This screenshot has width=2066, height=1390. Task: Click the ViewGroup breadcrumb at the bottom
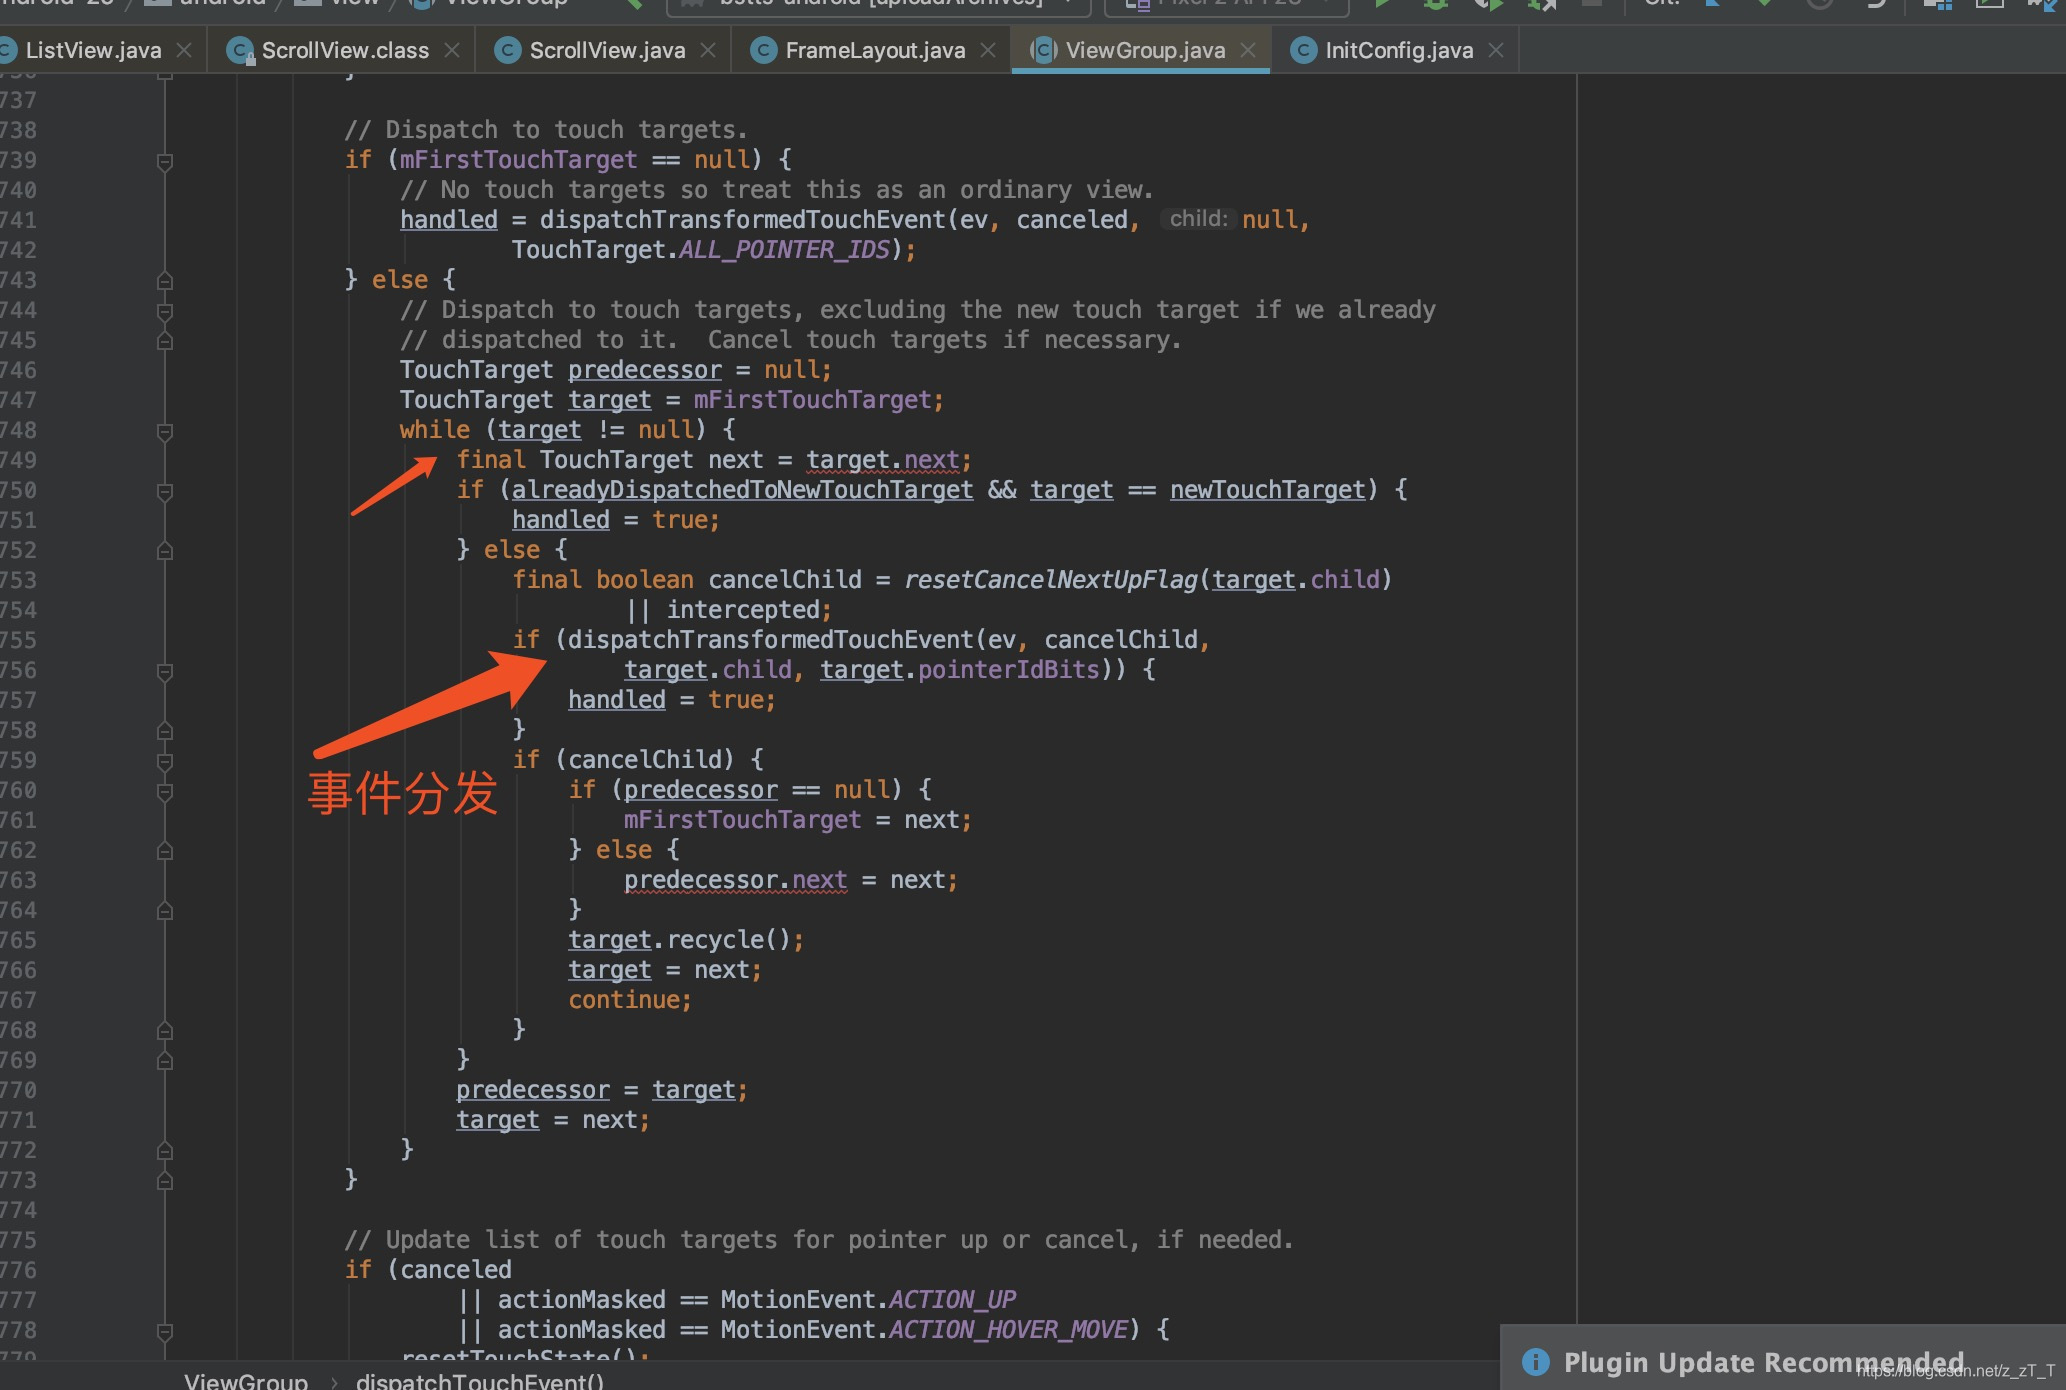(x=246, y=1381)
